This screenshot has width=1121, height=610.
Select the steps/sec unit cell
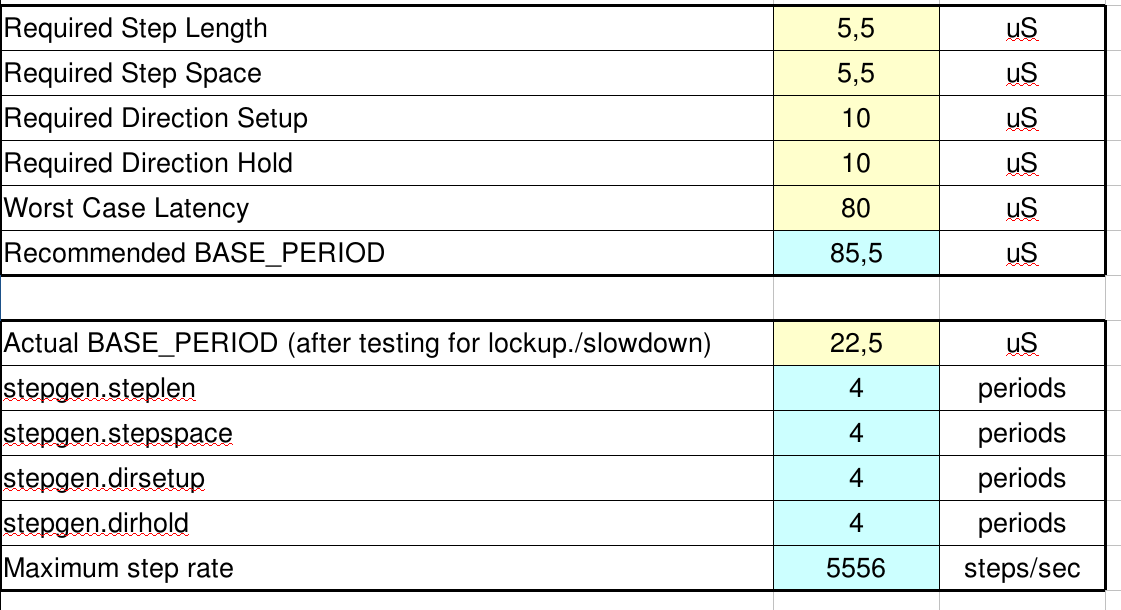(x=1022, y=569)
